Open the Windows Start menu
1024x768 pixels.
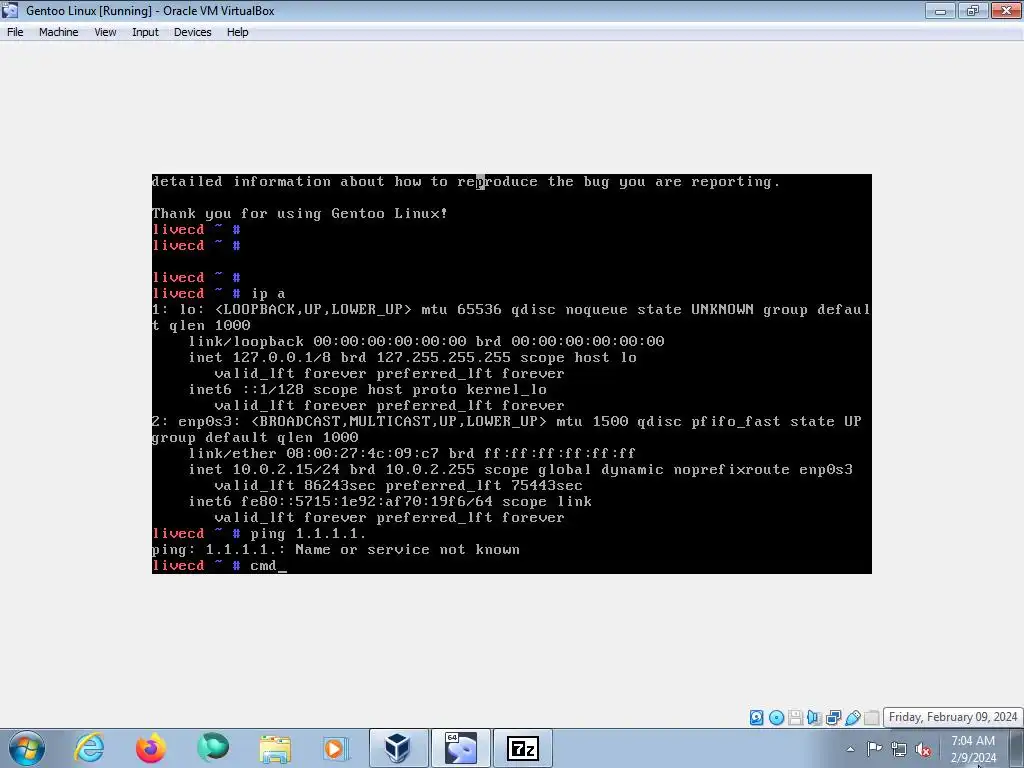point(27,748)
